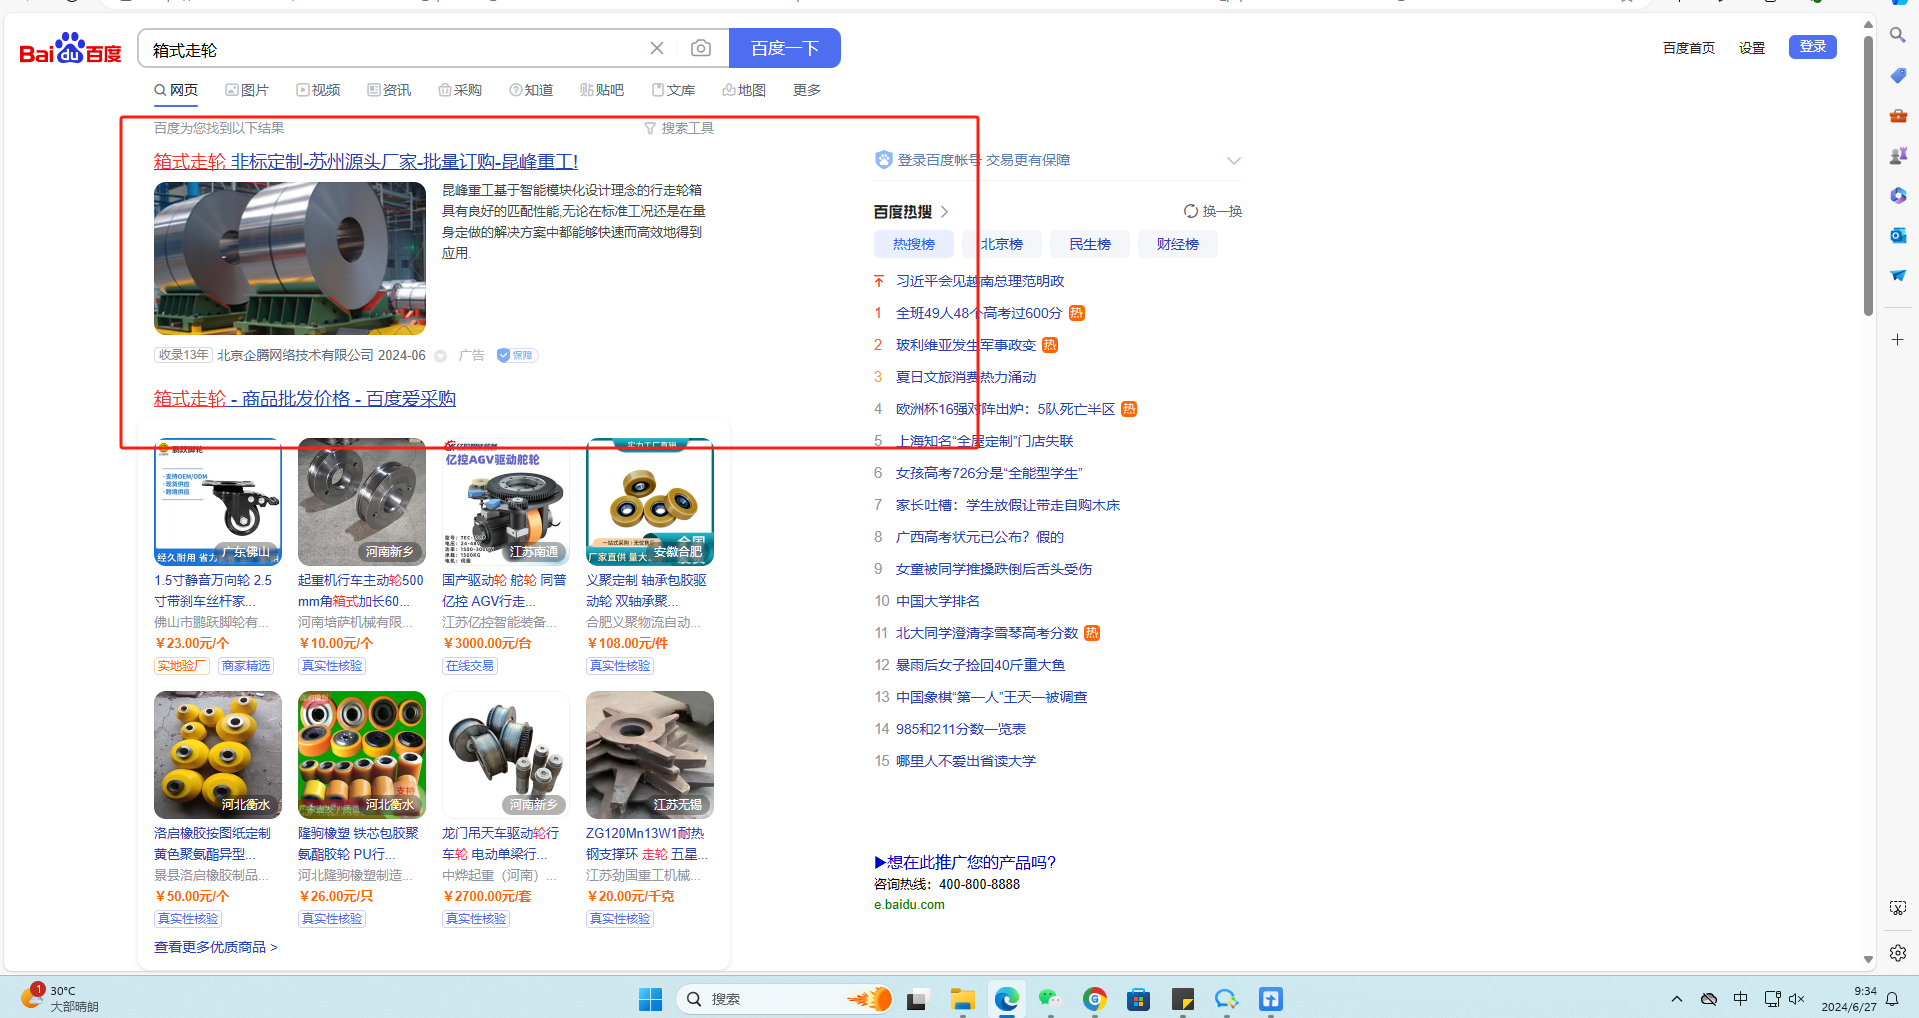
Task: Open Edge sidebar settings gear
Action: [x=1897, y=953]
